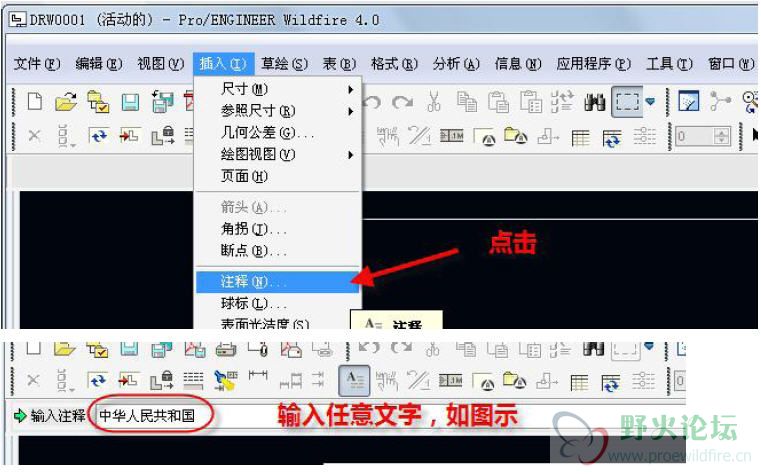761x474 pixels.
Task: Click the scissors Cut icon in top screenshot
Action: [434, 101]
